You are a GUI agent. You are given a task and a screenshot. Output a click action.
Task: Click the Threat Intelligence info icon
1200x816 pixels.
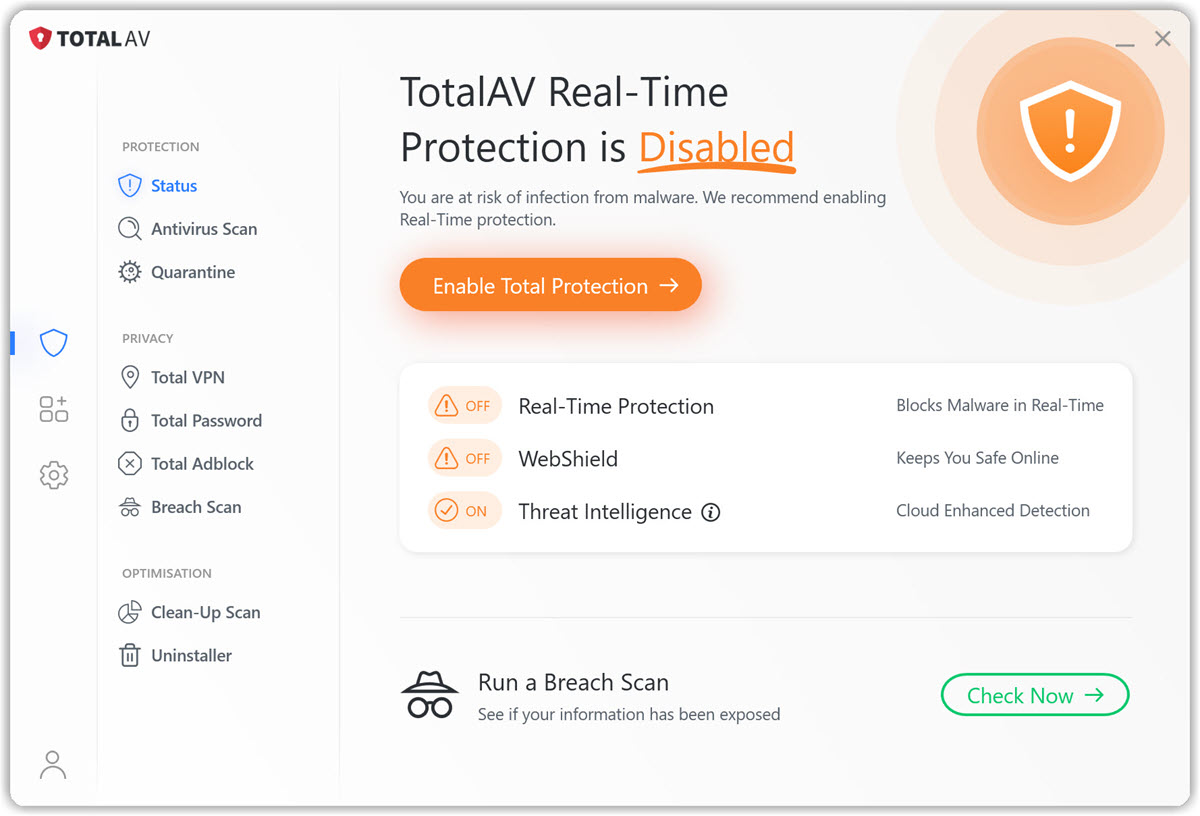click(711, 512)
